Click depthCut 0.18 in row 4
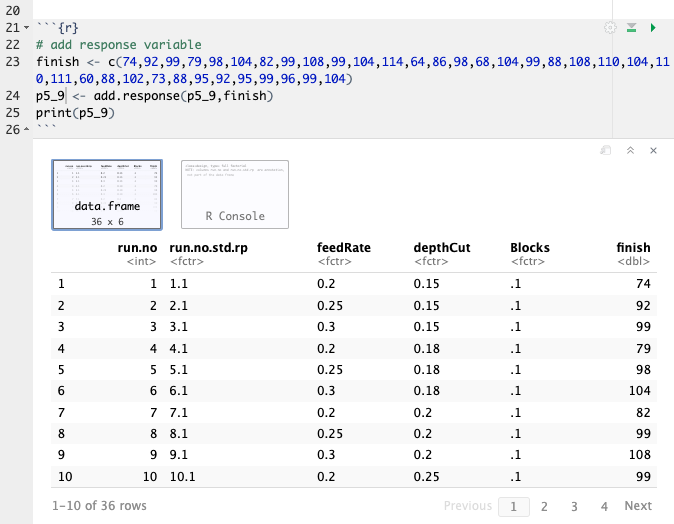The width and height of the screenshot is (674, 524). [x=426, y=349]
